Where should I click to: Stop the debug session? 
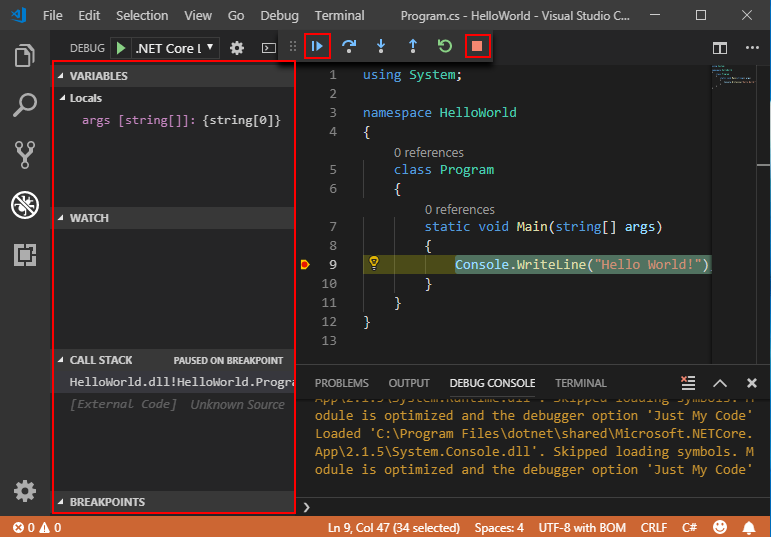pyautogui.click(x=478, y=46)
